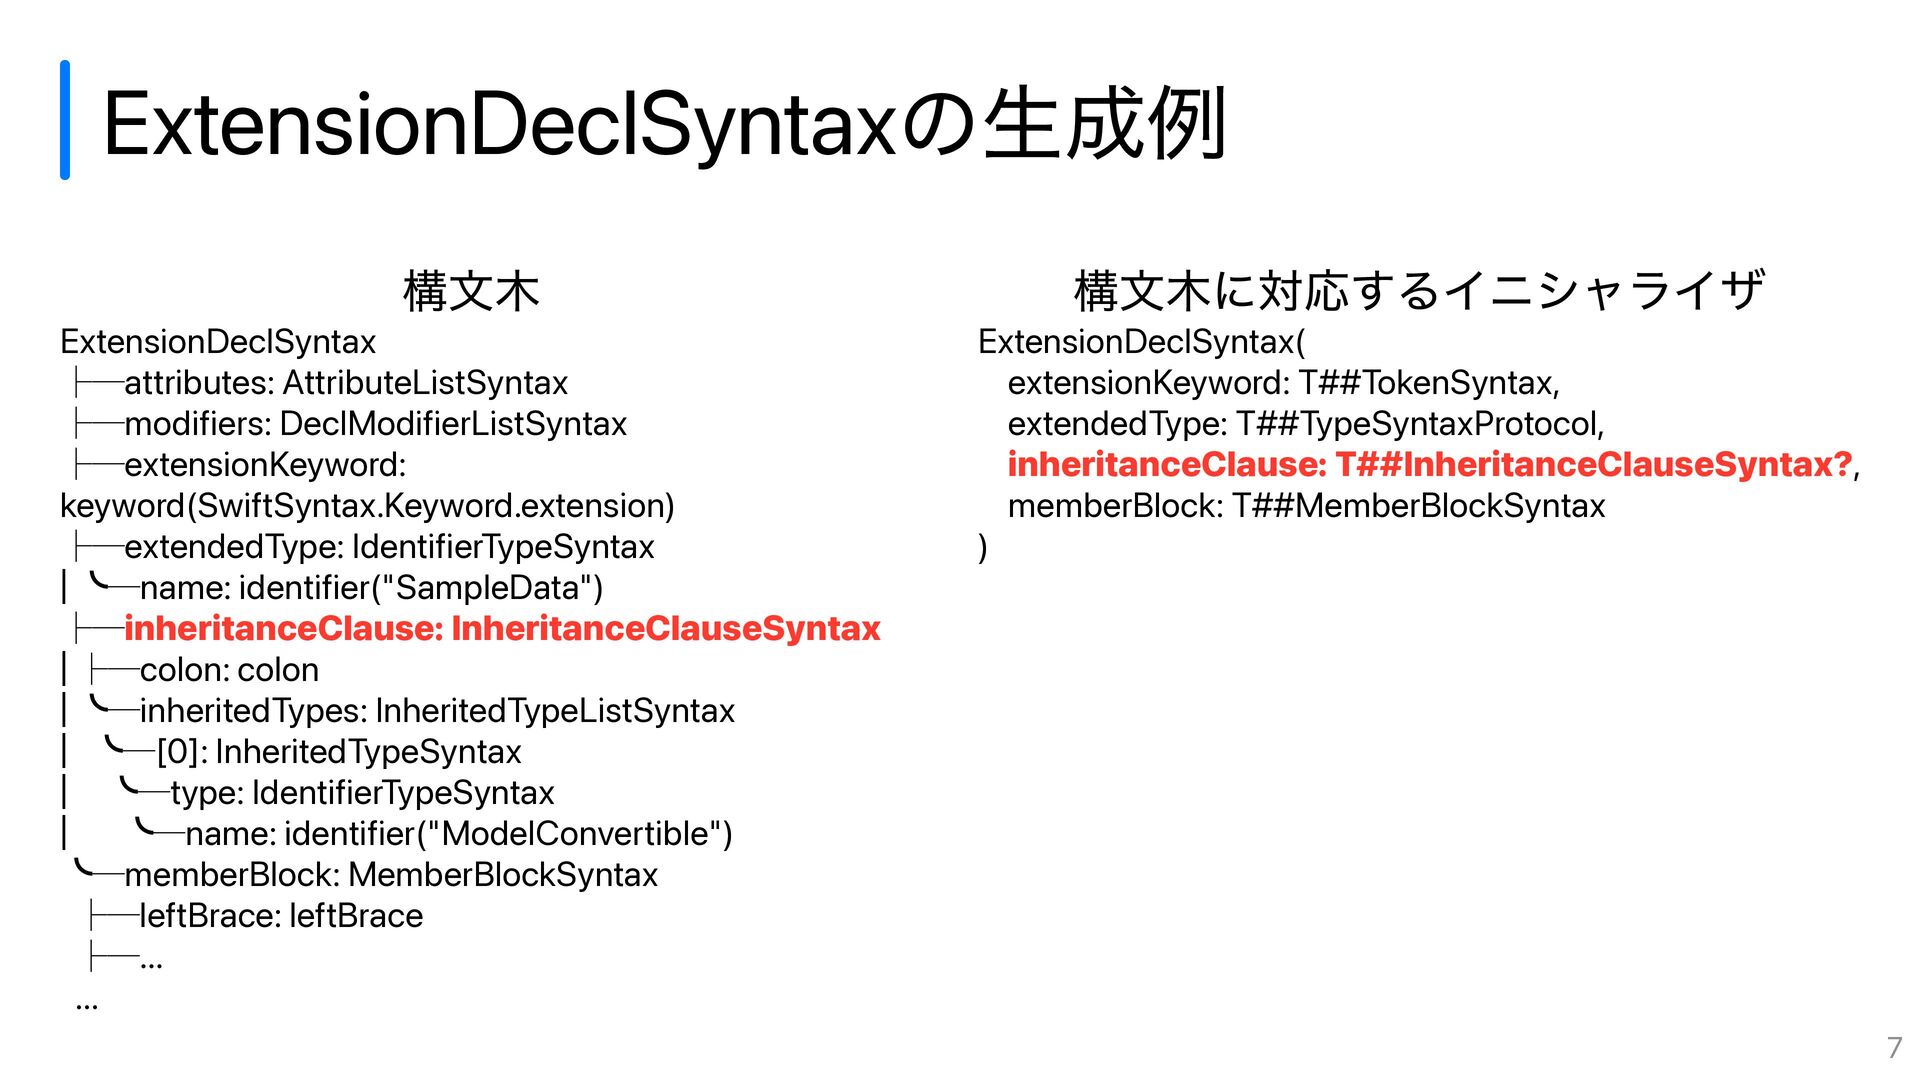Click red inheritanceClause: T##InheritanceClauseSyntax? parameter

click(x=1430, y=465)
